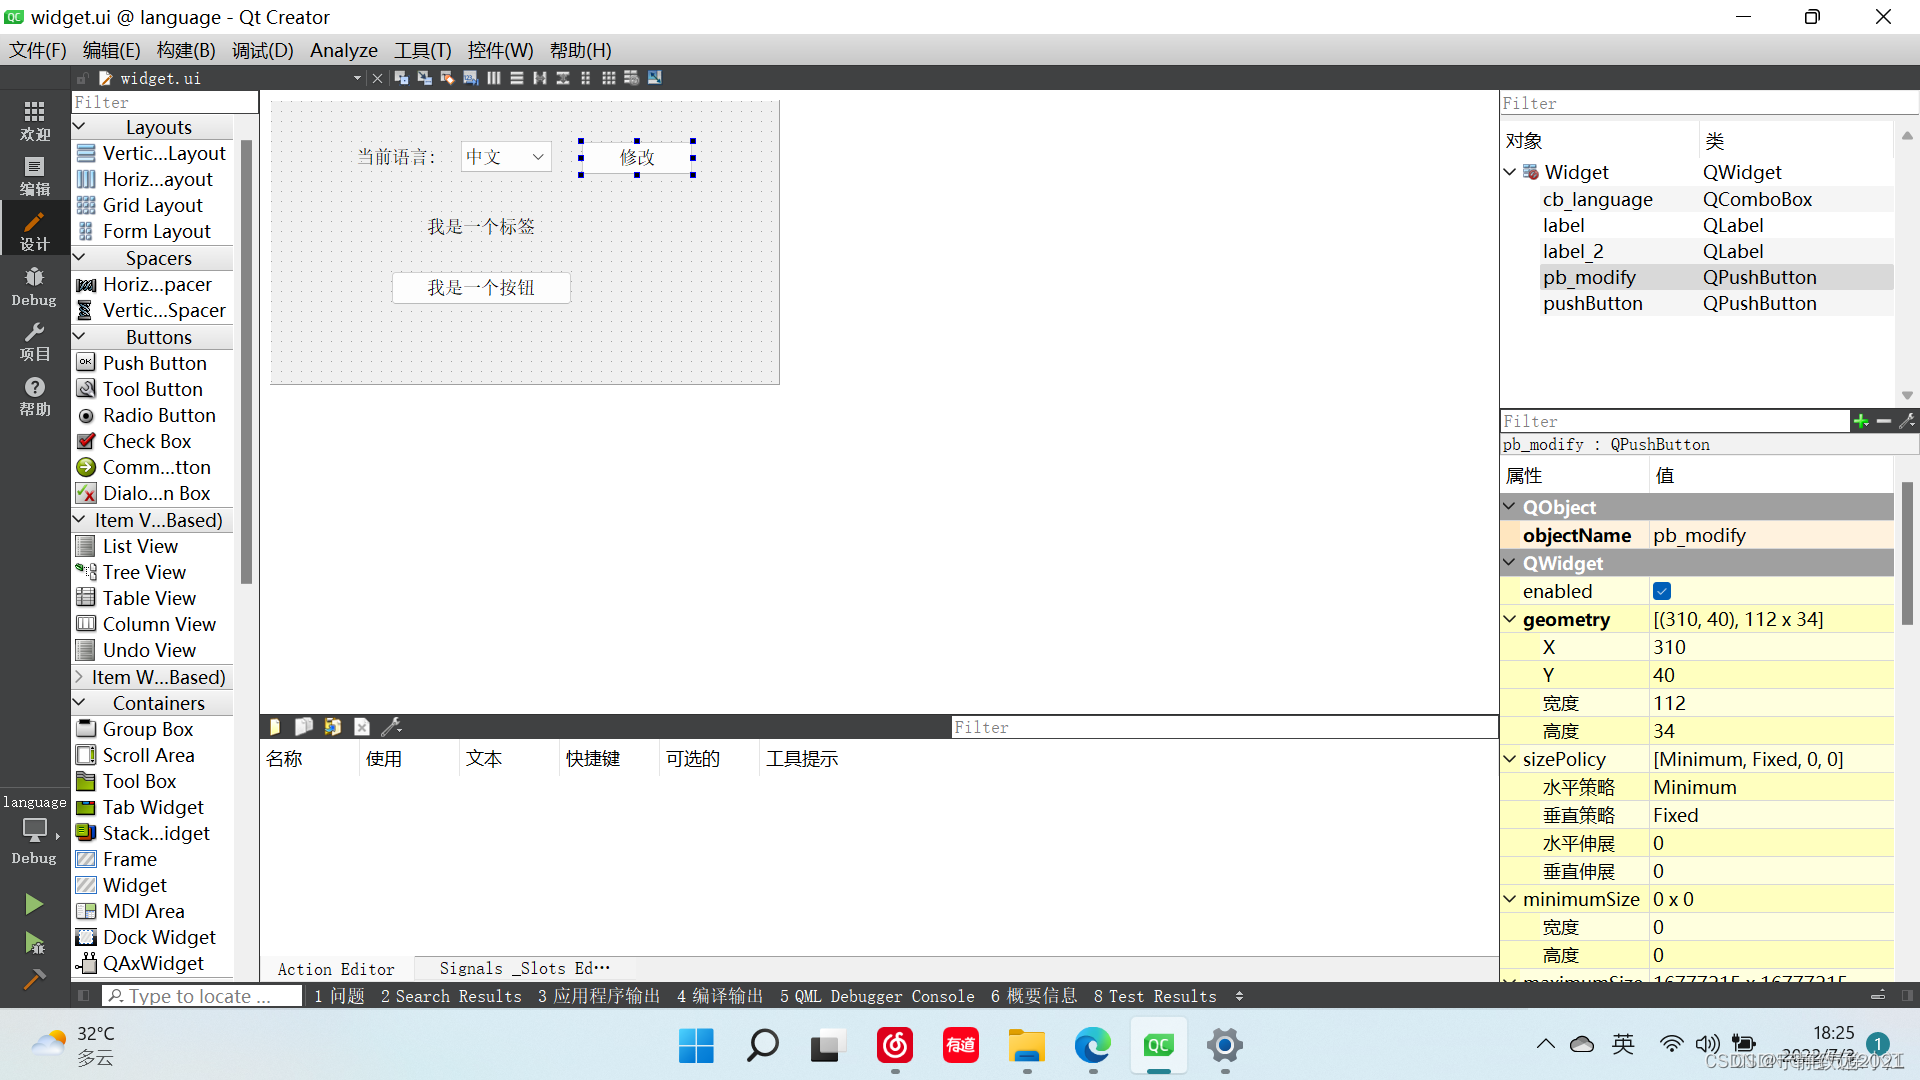Click the 我是一个按钮 button
The width and height of the screenshot is (1920, 1080).
coord(479,287)
